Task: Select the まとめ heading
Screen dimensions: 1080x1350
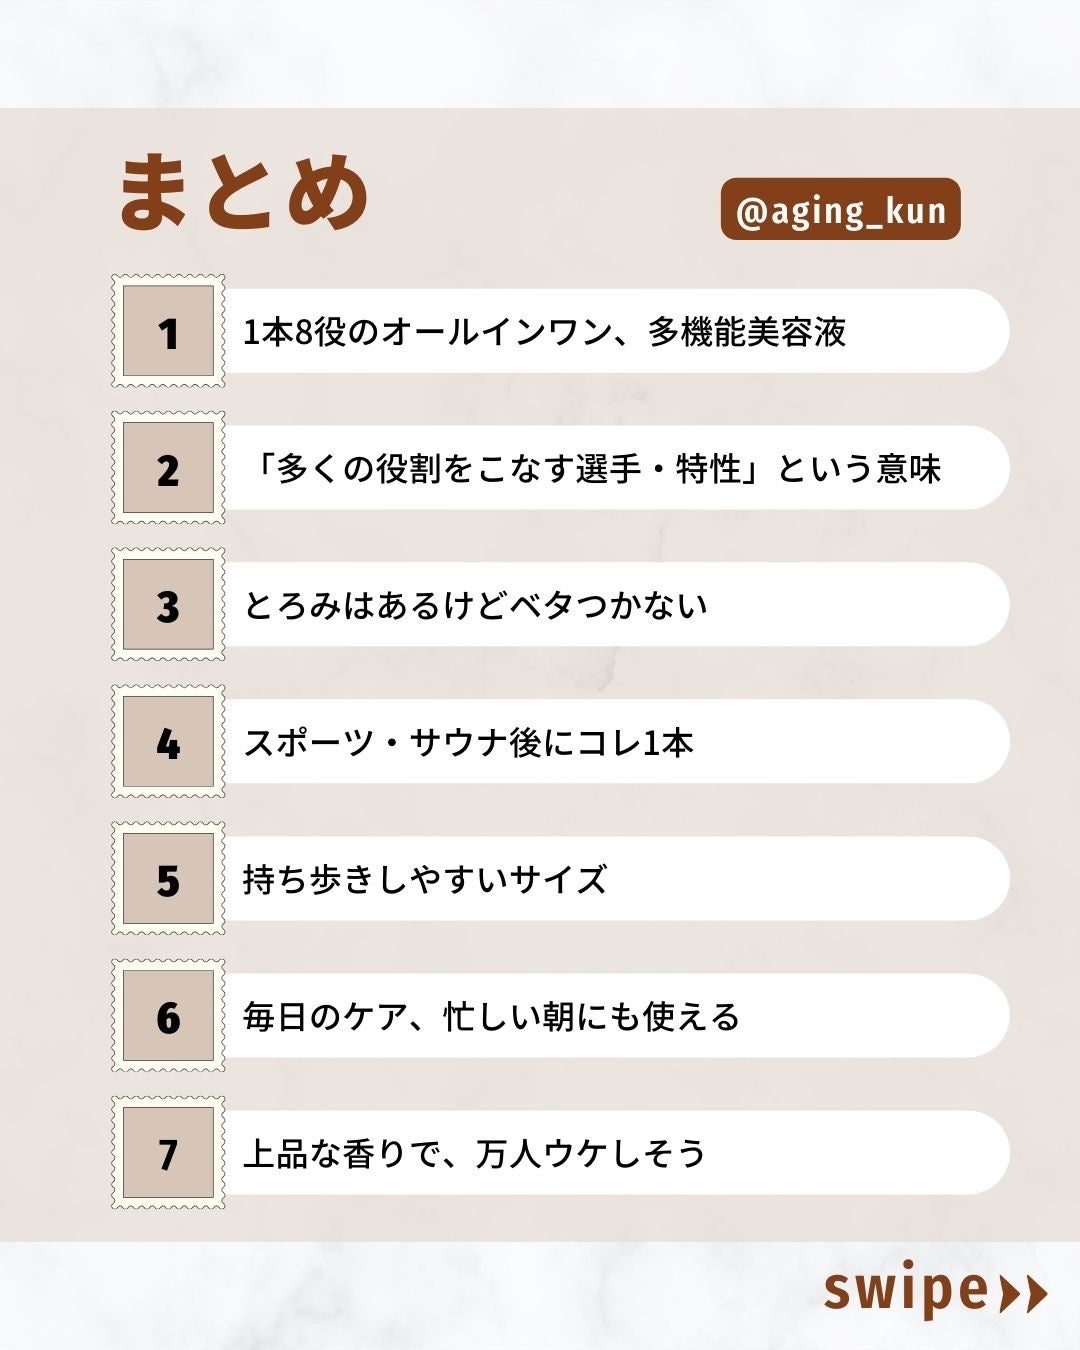Action: (244, 192)
